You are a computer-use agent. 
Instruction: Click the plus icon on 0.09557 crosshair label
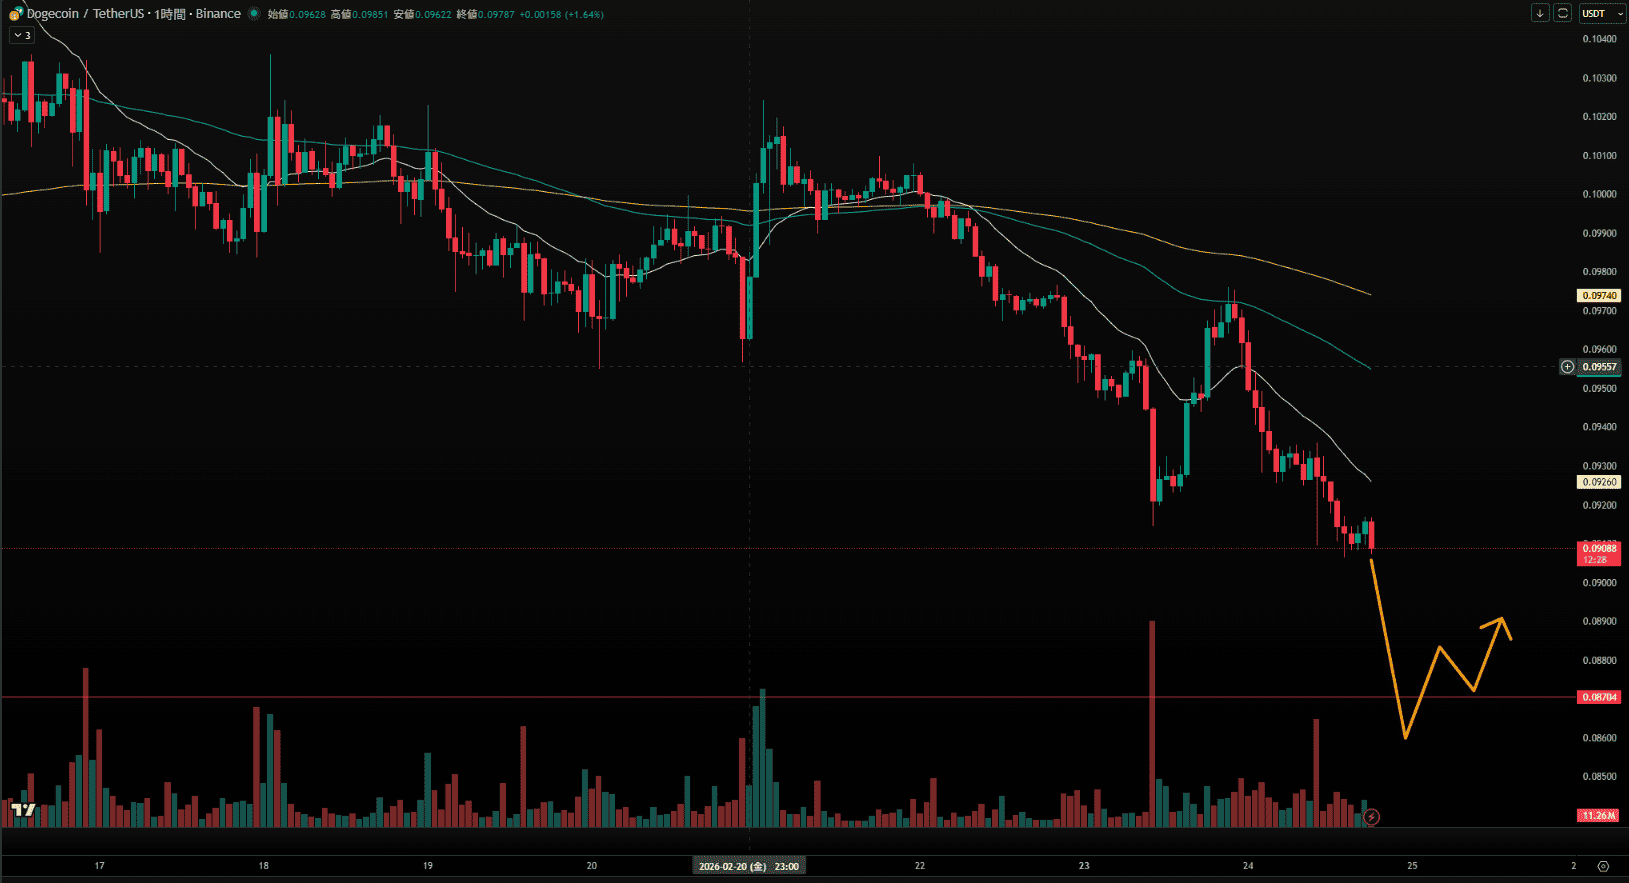click(x=1568, y=367)
